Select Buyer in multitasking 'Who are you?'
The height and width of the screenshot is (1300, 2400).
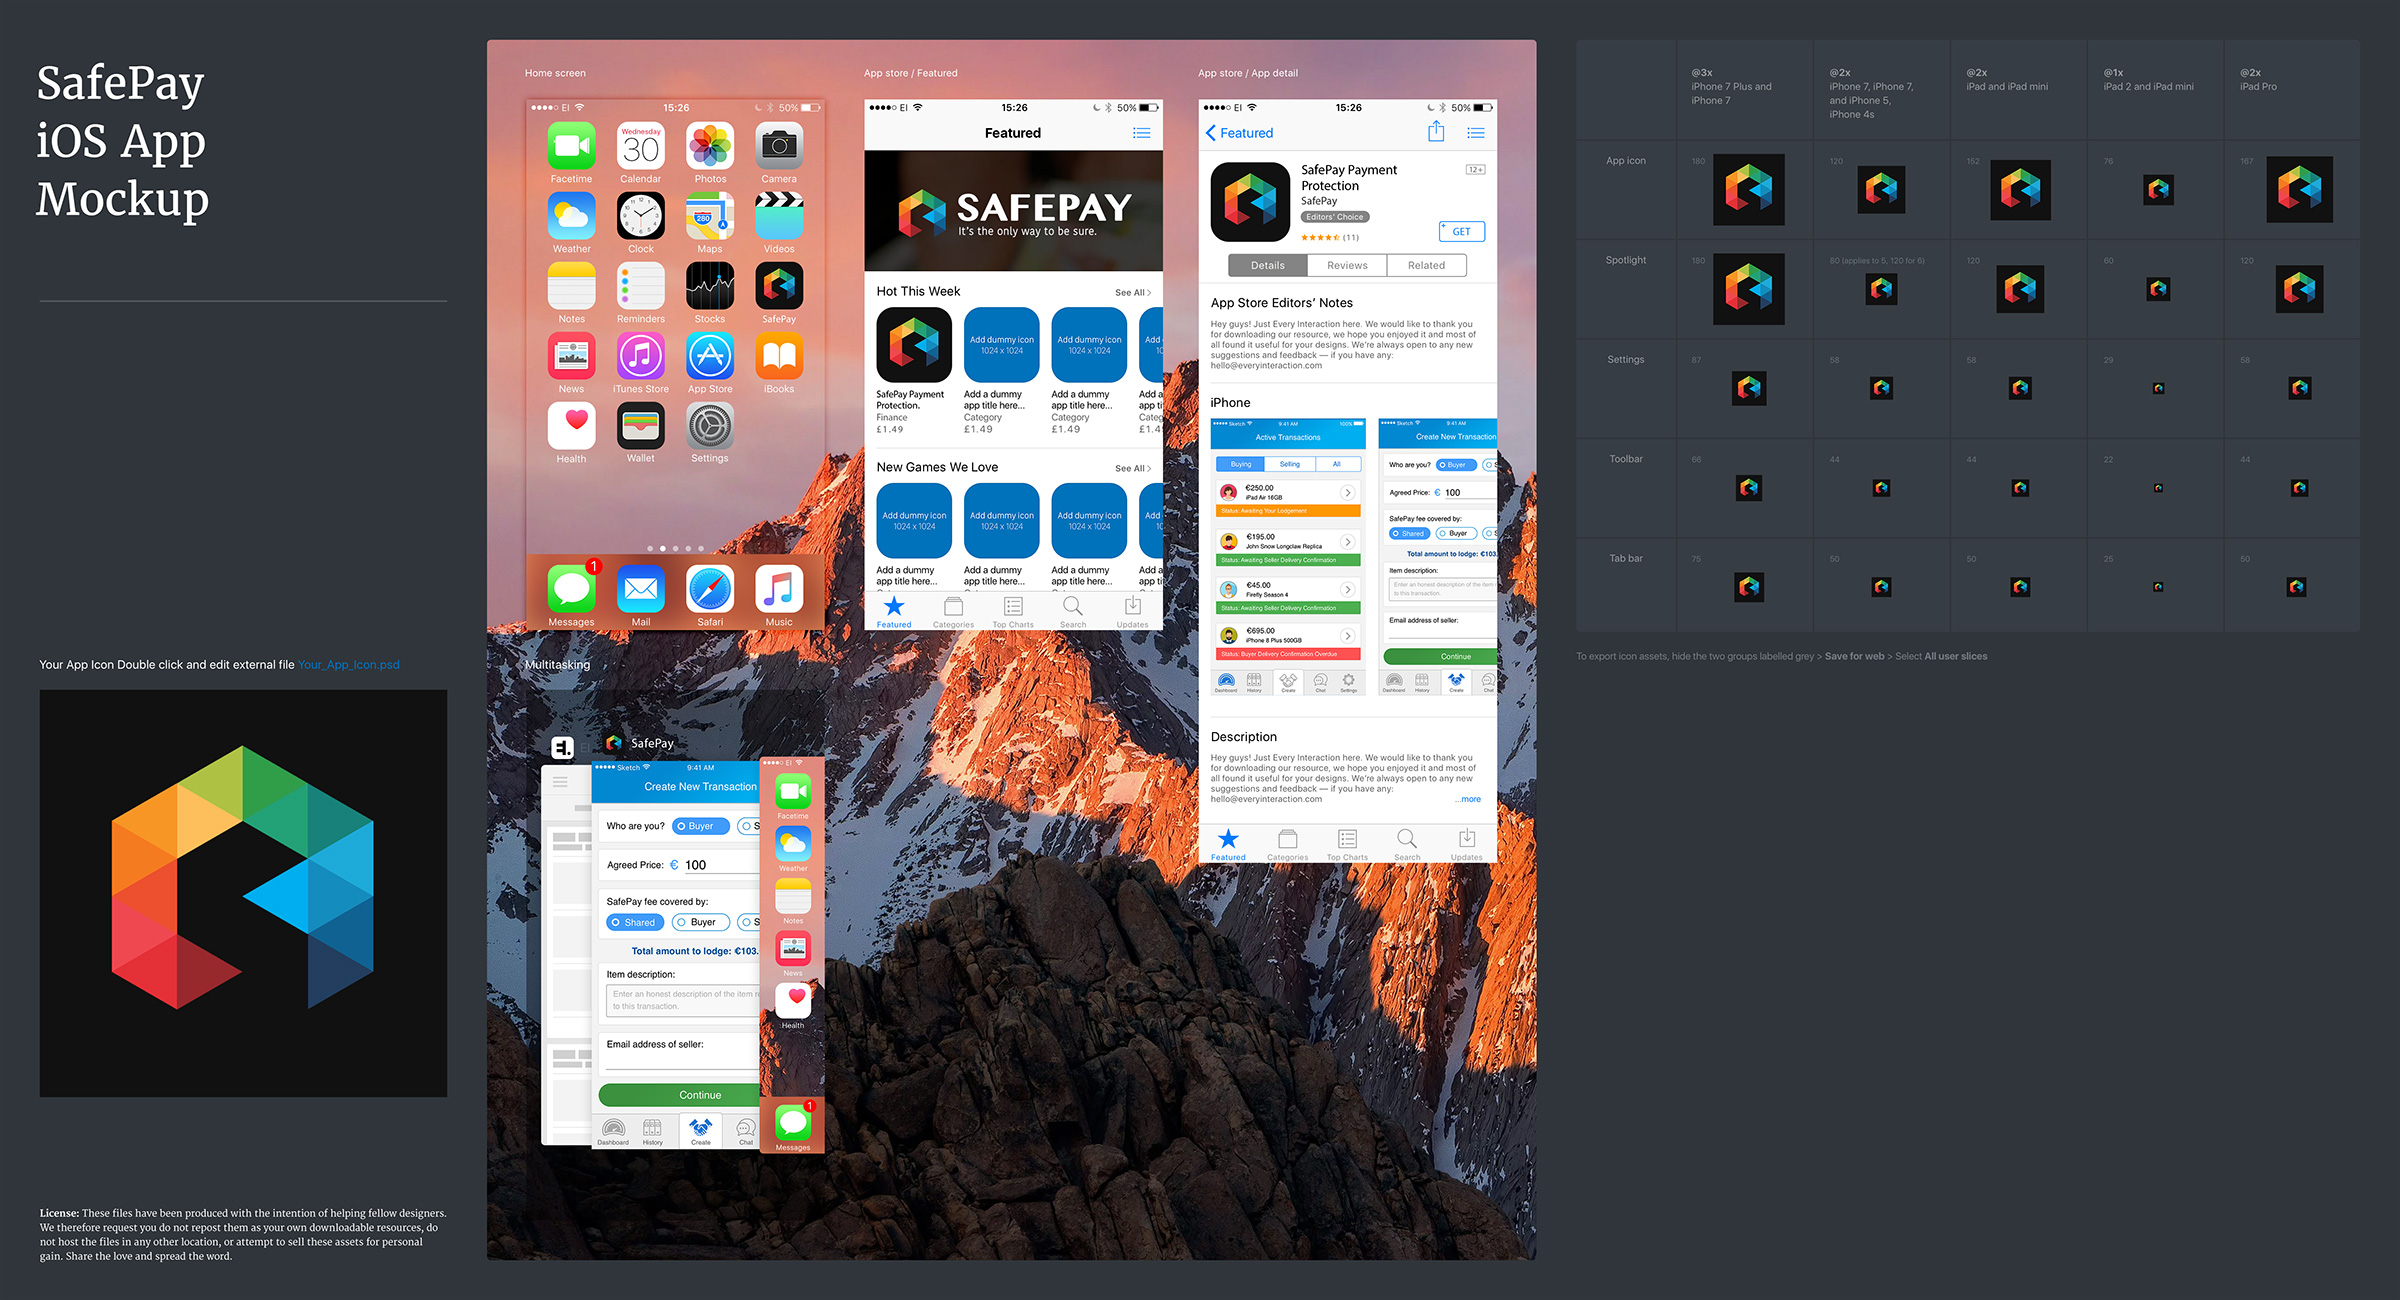coord(700,826)
